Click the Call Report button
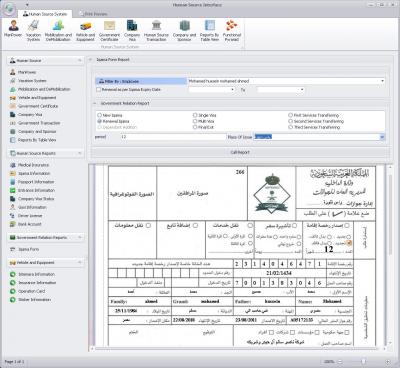Image resolution: width=400 pixels, height=368 pixels. pos(240,152)
